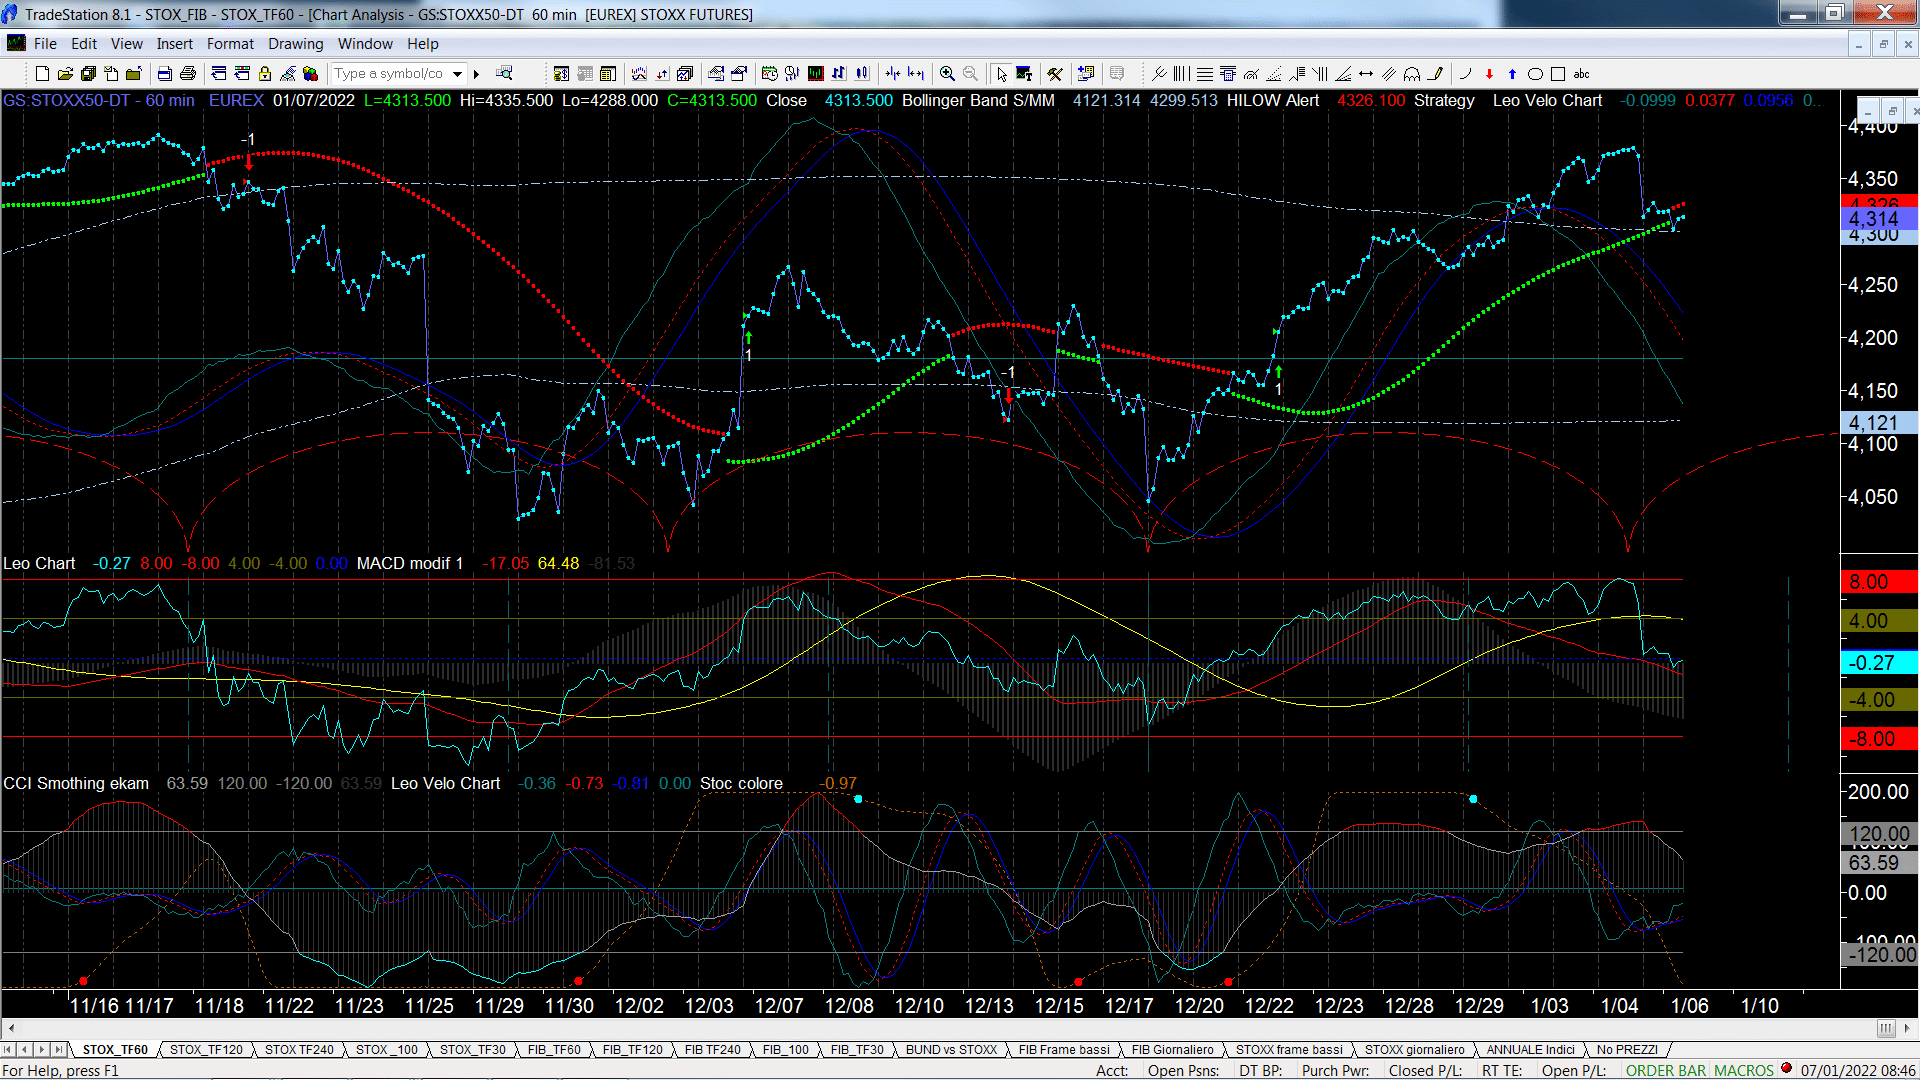This screenshot has width=1920, height=1080.
Task: Switch to the BUND vs STOXX tab
Action: (x=951, y=1049)
